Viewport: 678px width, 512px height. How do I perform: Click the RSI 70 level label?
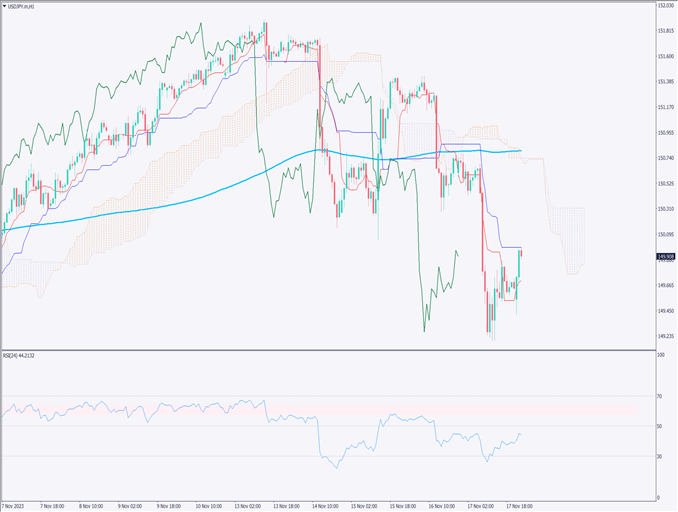660,397
